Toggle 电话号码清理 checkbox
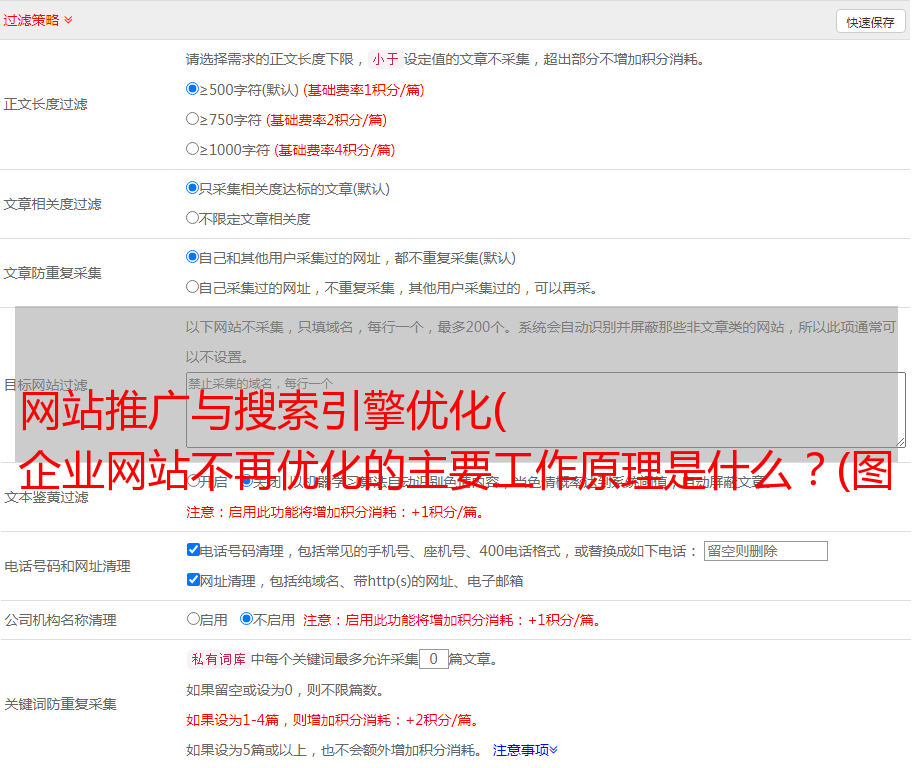The image size is (912, 768). (193, 550)
